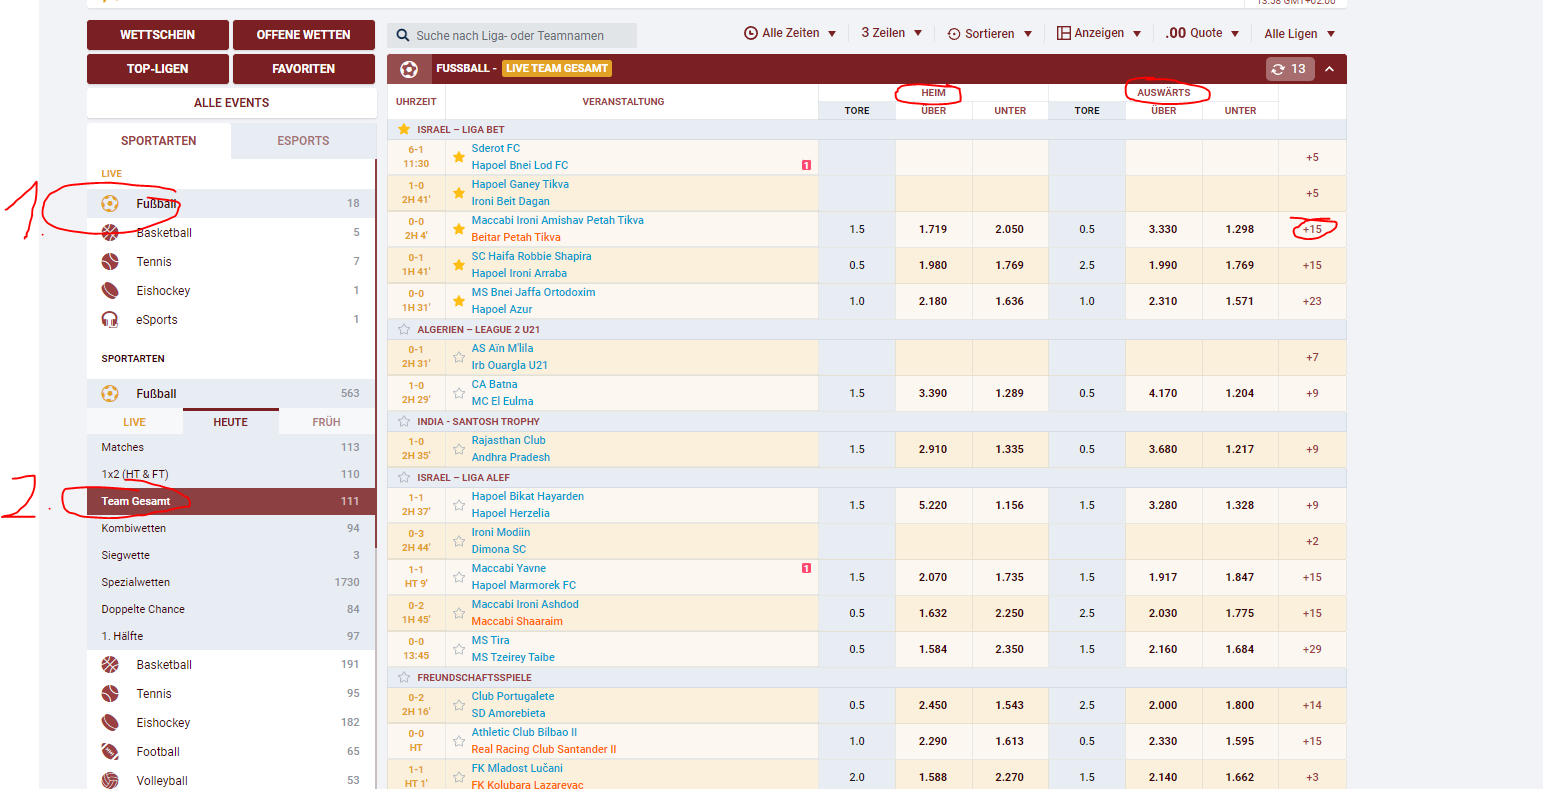Select home over odds 5.220 Hapoel Bikat Hayarden
Screen dimensions: 1543x789
pos(933,505)
